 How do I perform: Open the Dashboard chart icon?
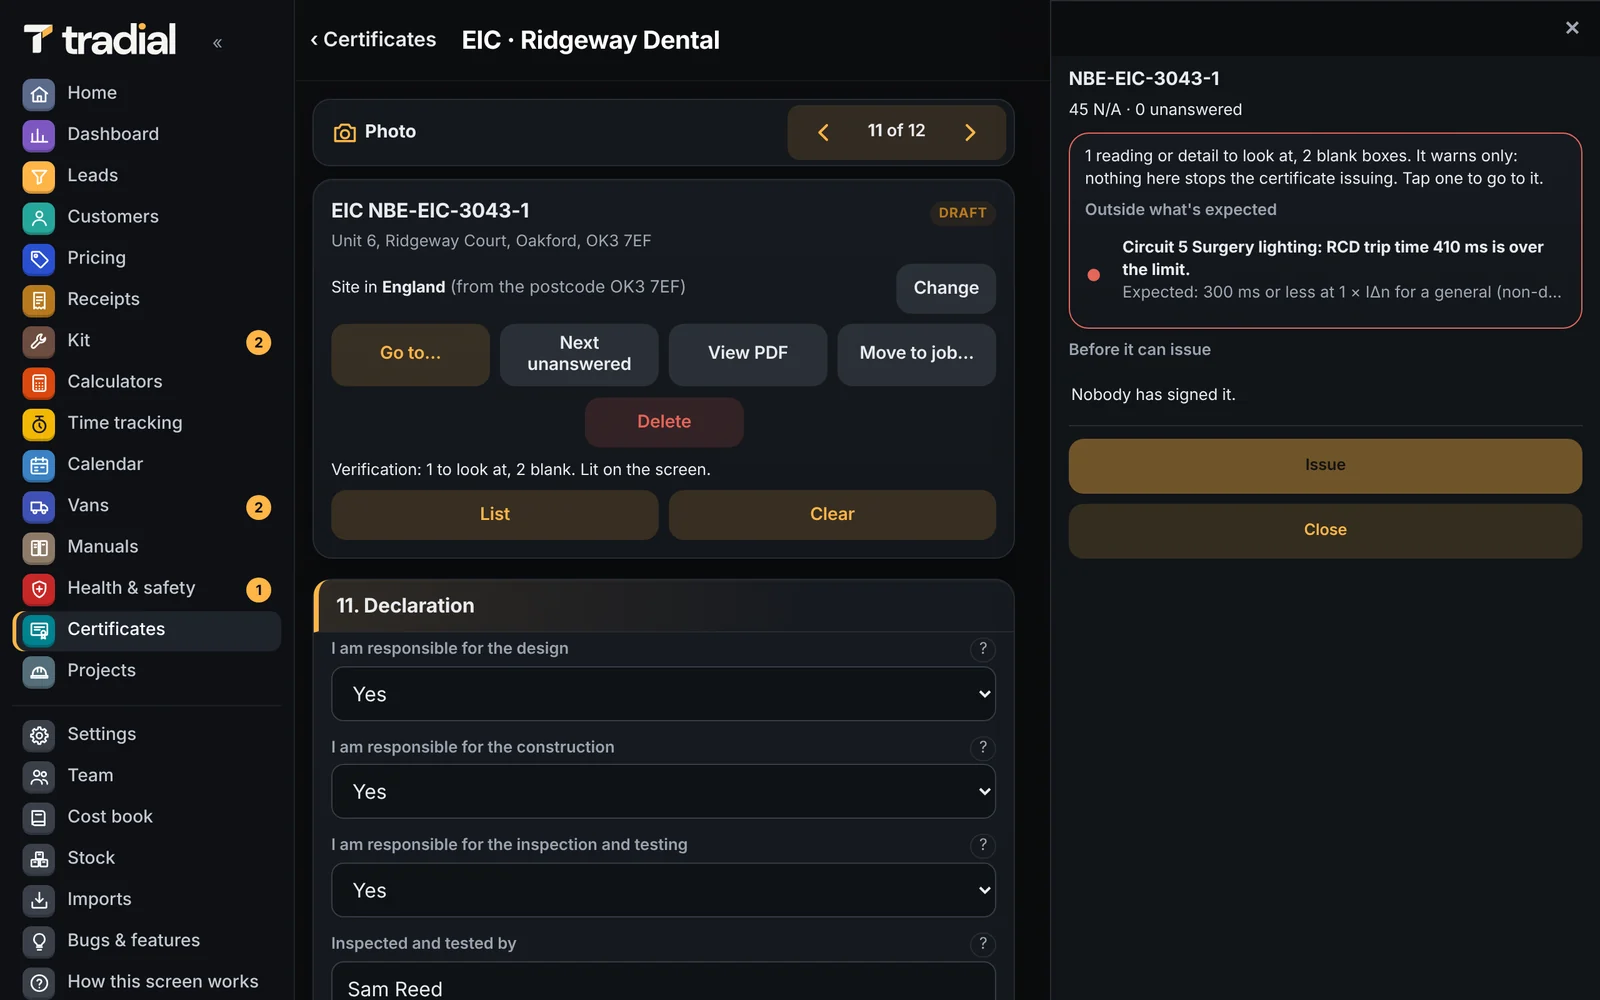[x=39, y=135]
